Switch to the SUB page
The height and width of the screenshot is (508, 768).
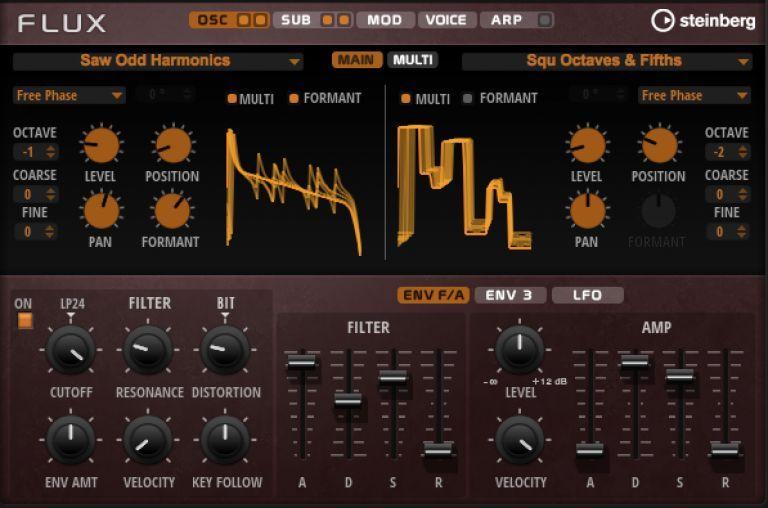pos(296,20)
